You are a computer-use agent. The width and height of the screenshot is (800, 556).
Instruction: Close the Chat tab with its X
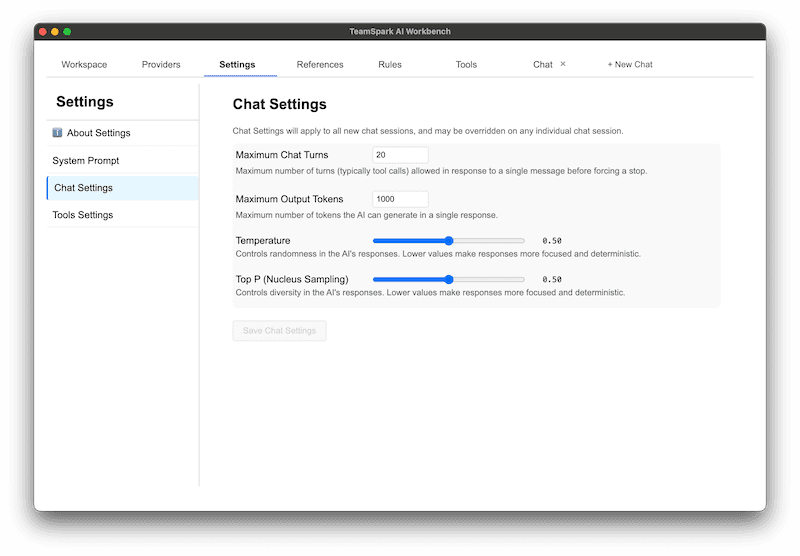(x=563, y=64)
